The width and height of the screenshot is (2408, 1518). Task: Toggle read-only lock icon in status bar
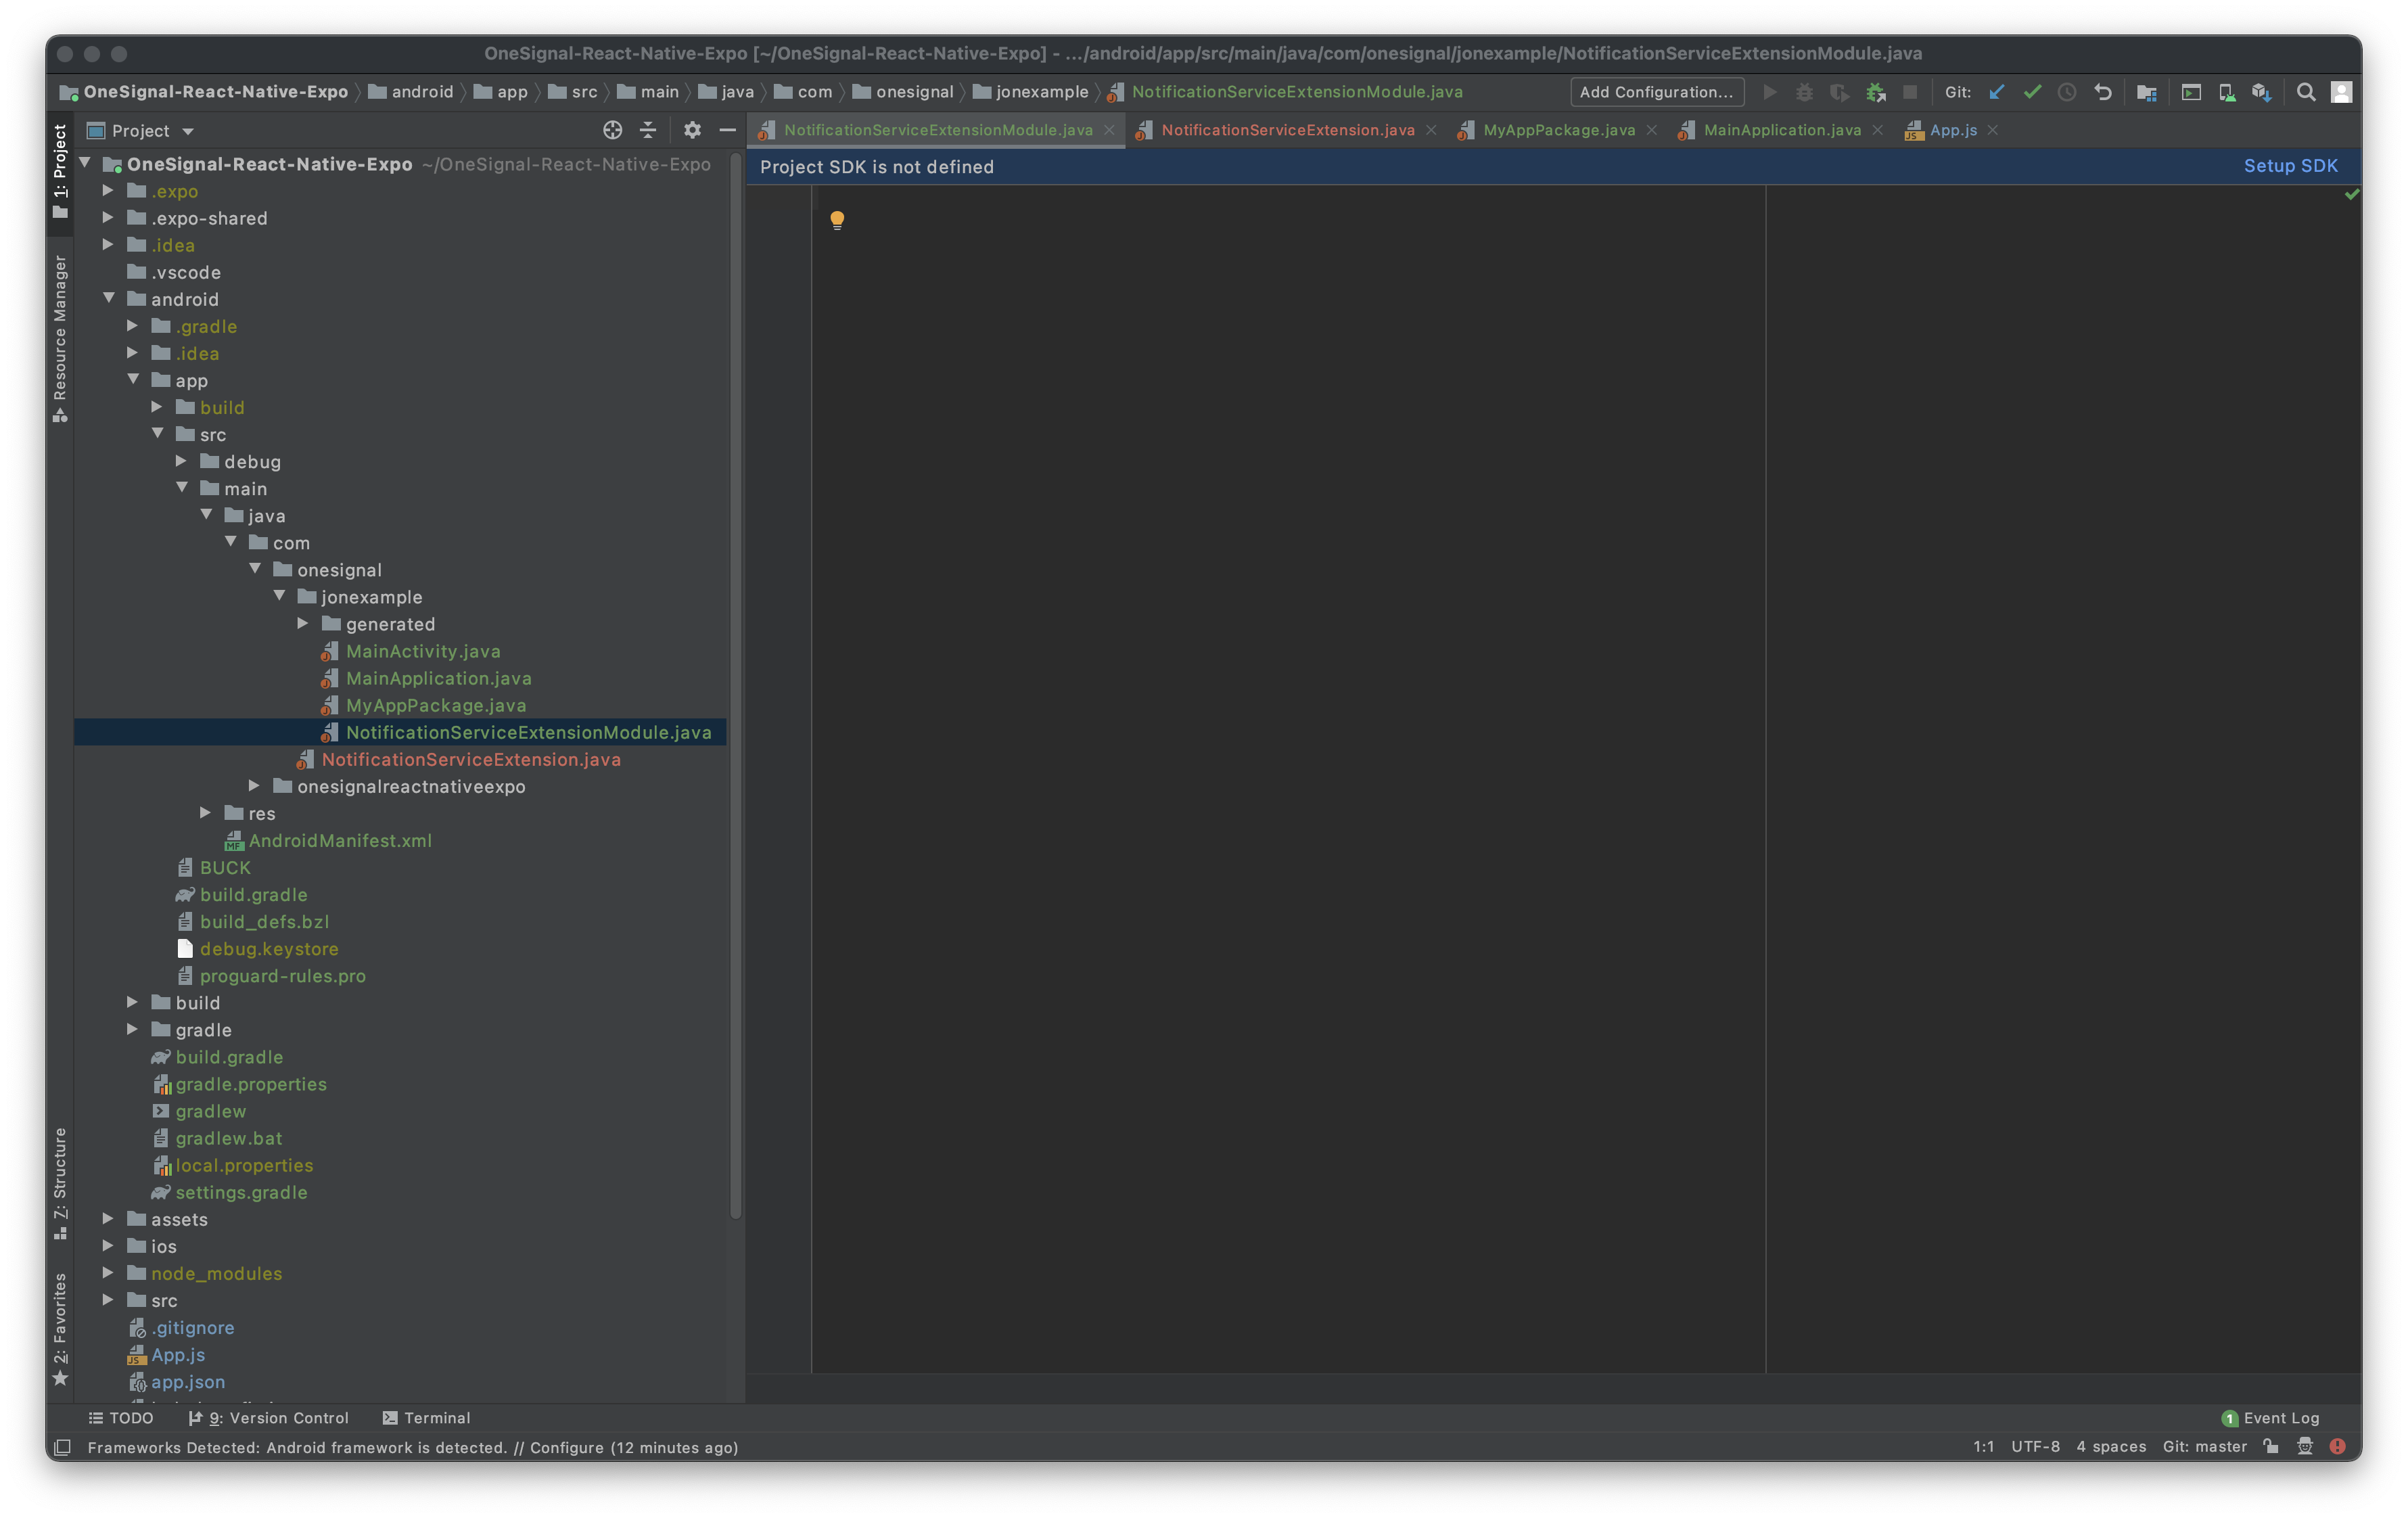tap(2271, 1446)
